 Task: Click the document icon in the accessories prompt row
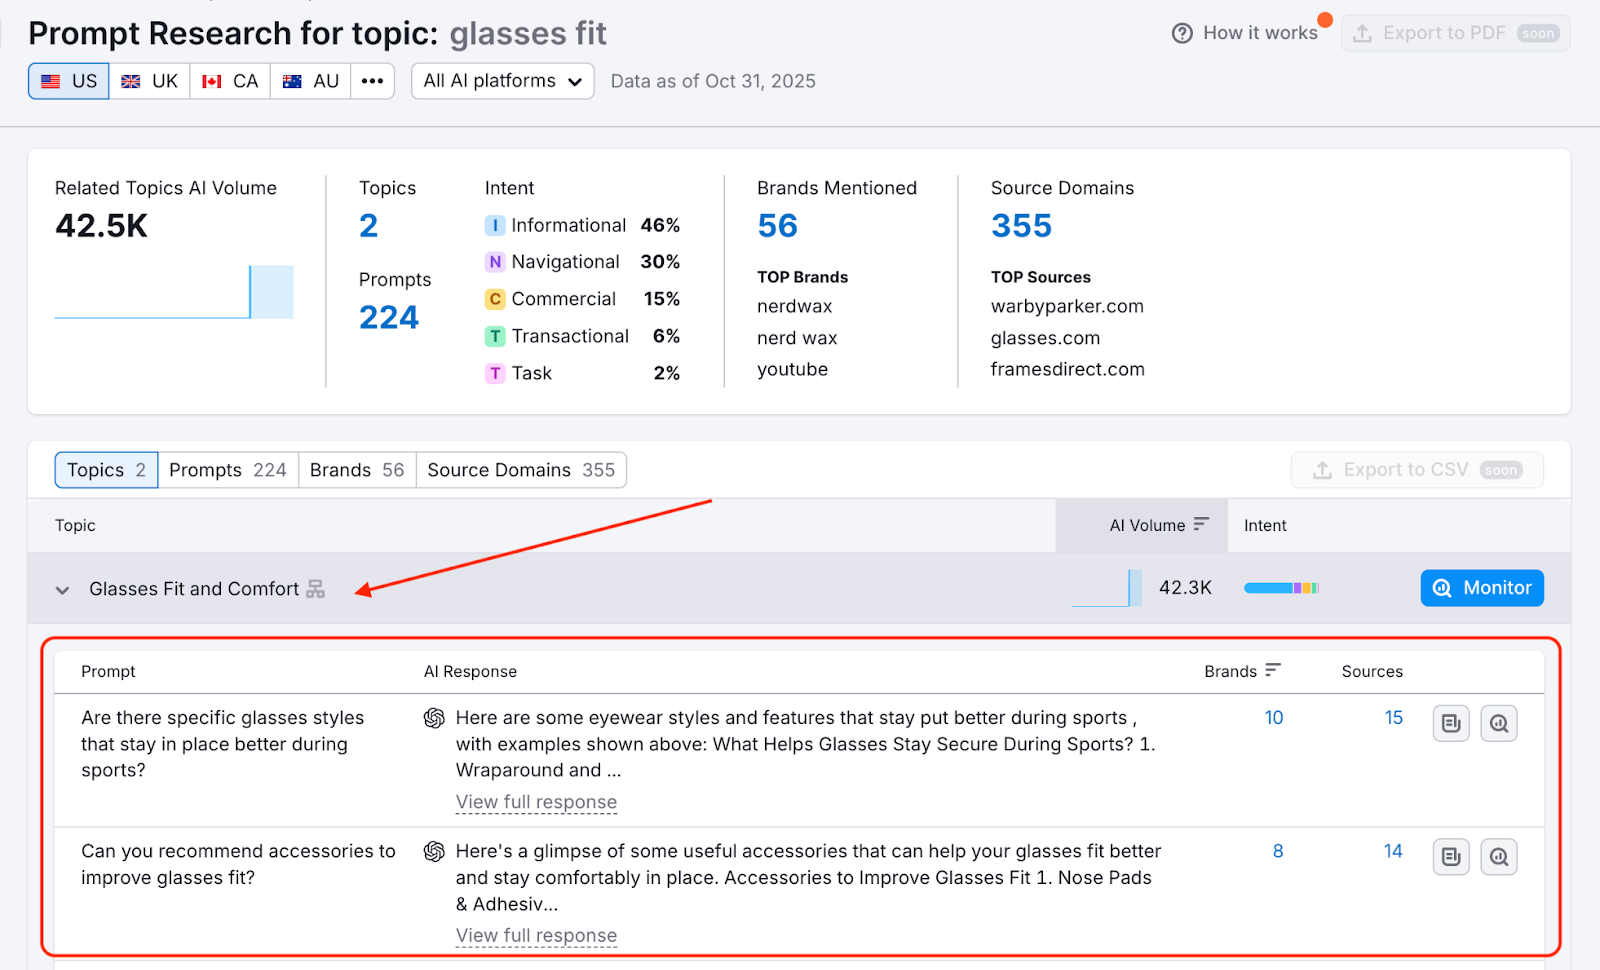point(1451,857)
